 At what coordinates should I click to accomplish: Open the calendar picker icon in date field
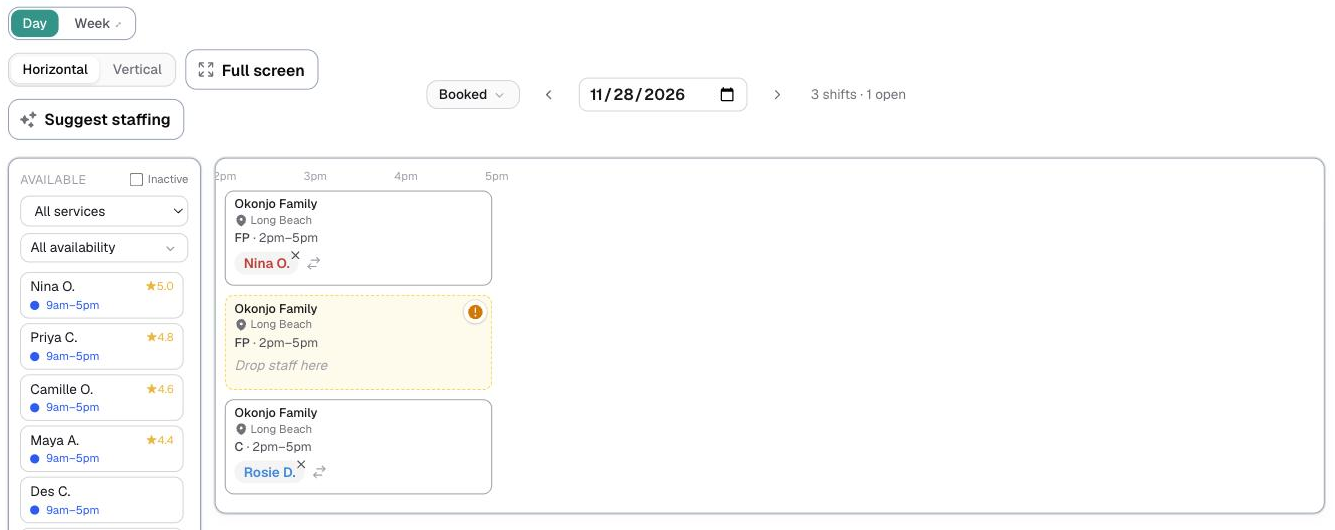pos(727,94)
